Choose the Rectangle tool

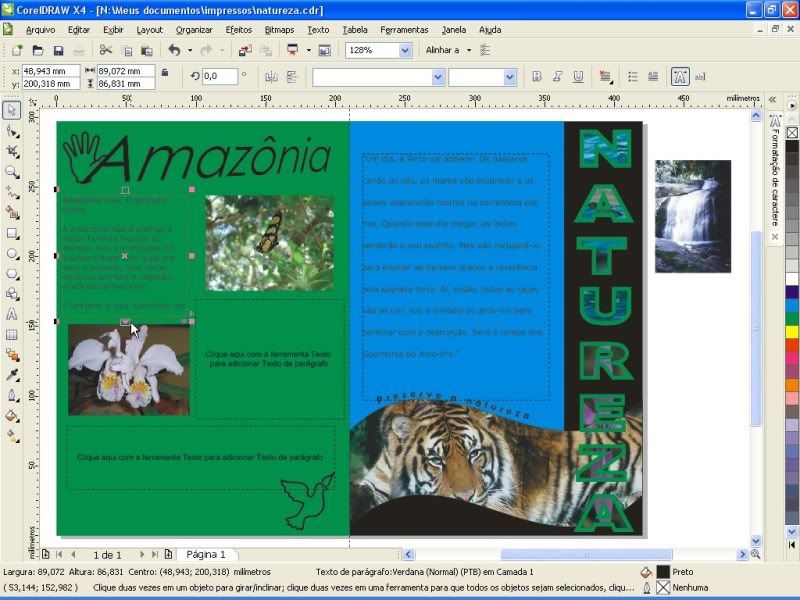(x=12, y=233)
